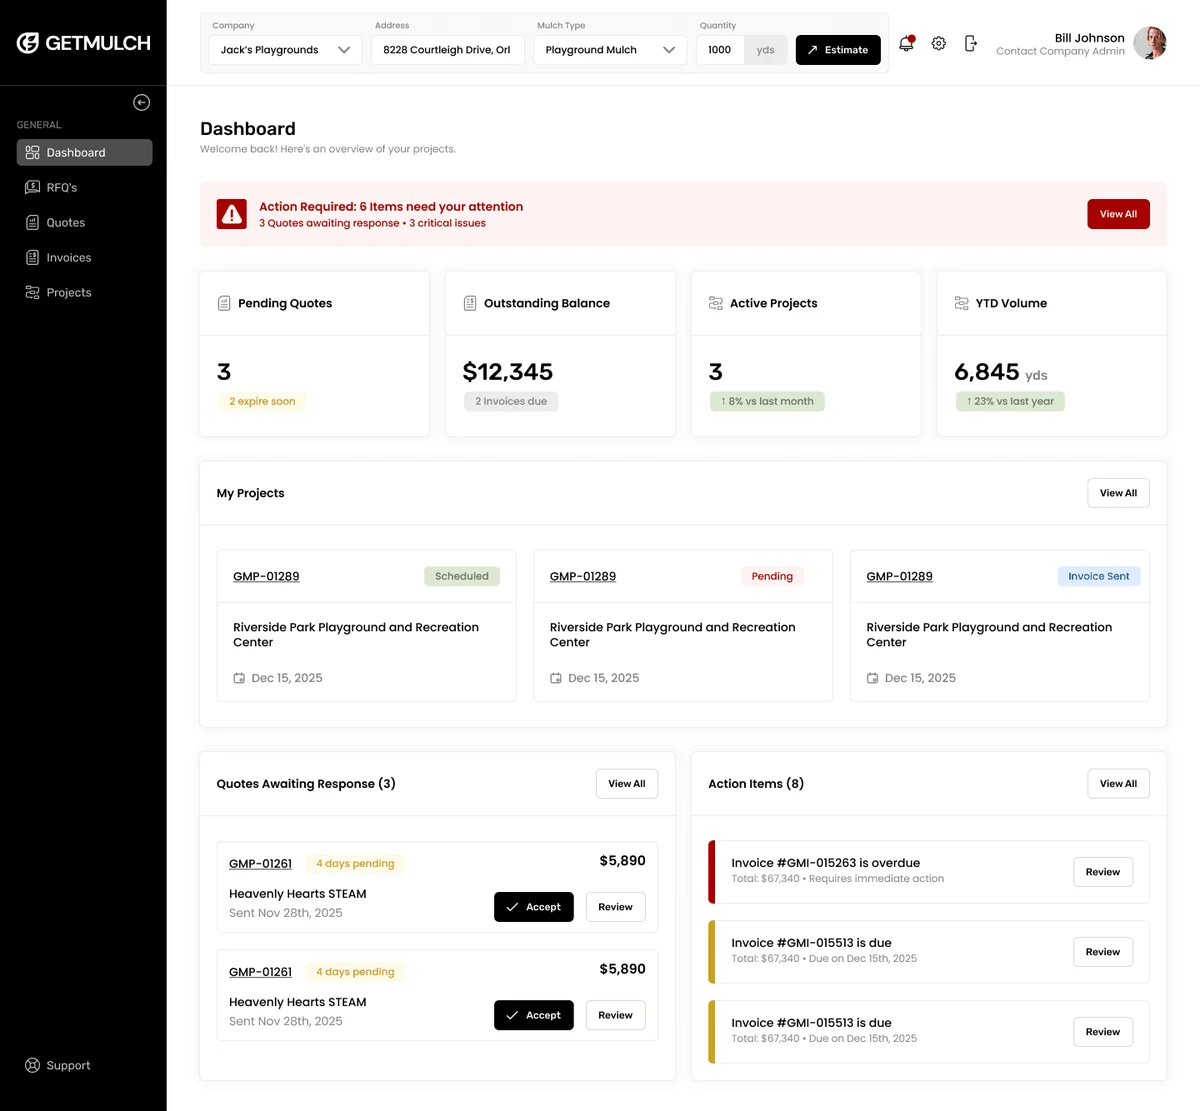Click the red warning alert icon

click(232, 214)
